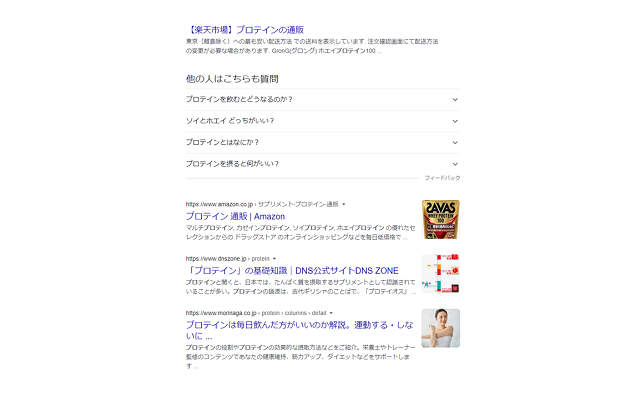
Task: Open the dropdown arrow next to dnszone.jp URL
Action: point(274,259)
